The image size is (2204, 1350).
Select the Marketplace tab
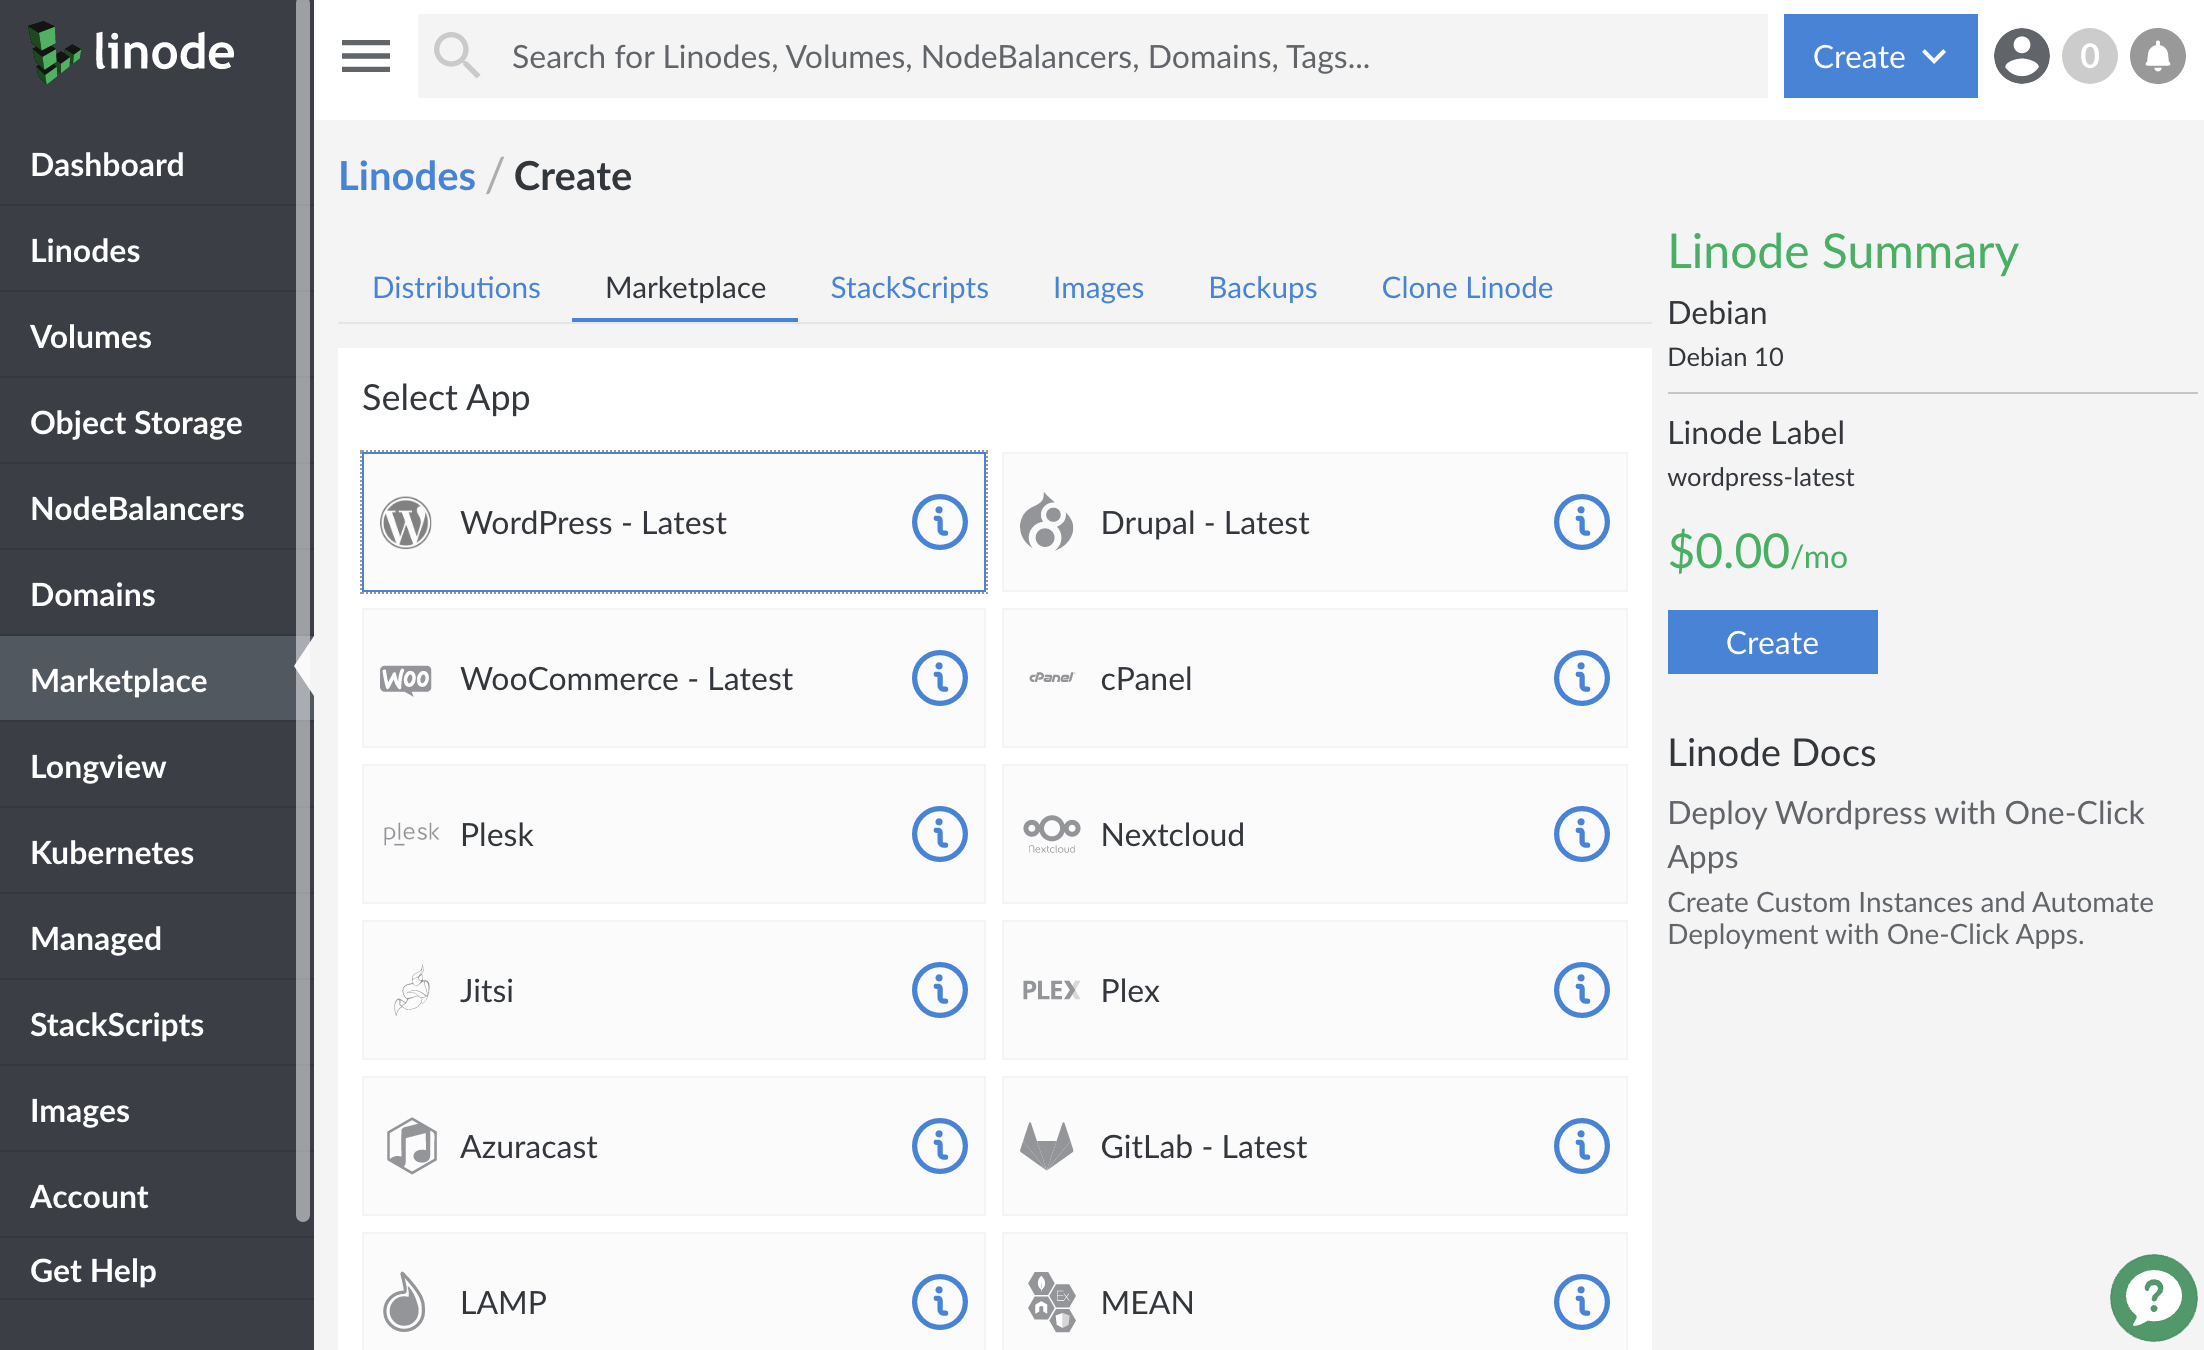click(x=685, y=286)
